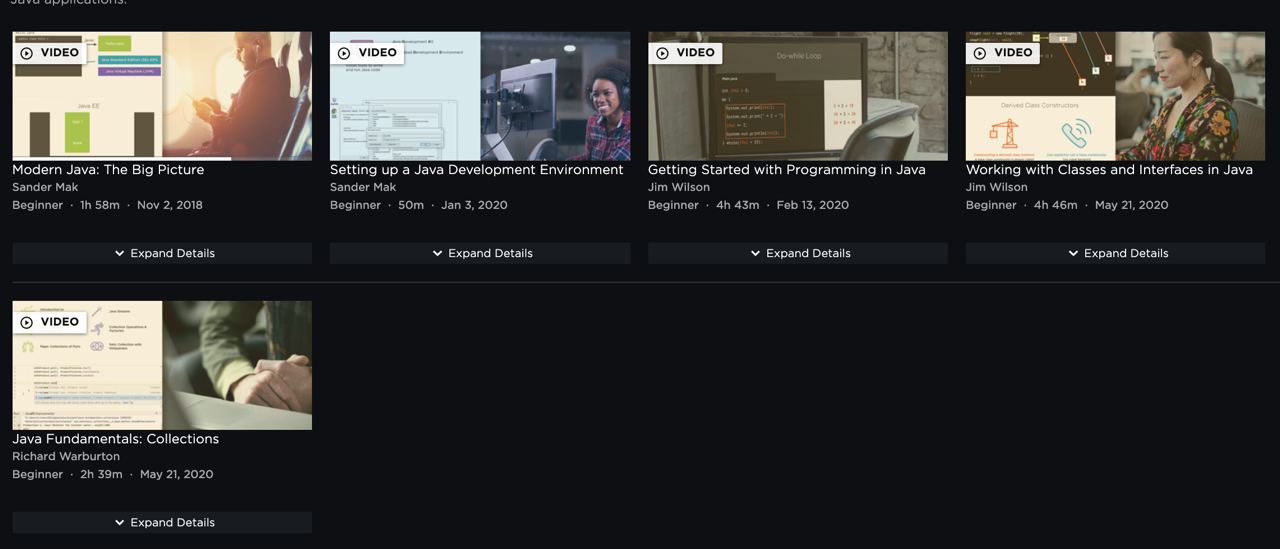Open Working with Classes and Interfaces in Java title

pos(1109,170)
